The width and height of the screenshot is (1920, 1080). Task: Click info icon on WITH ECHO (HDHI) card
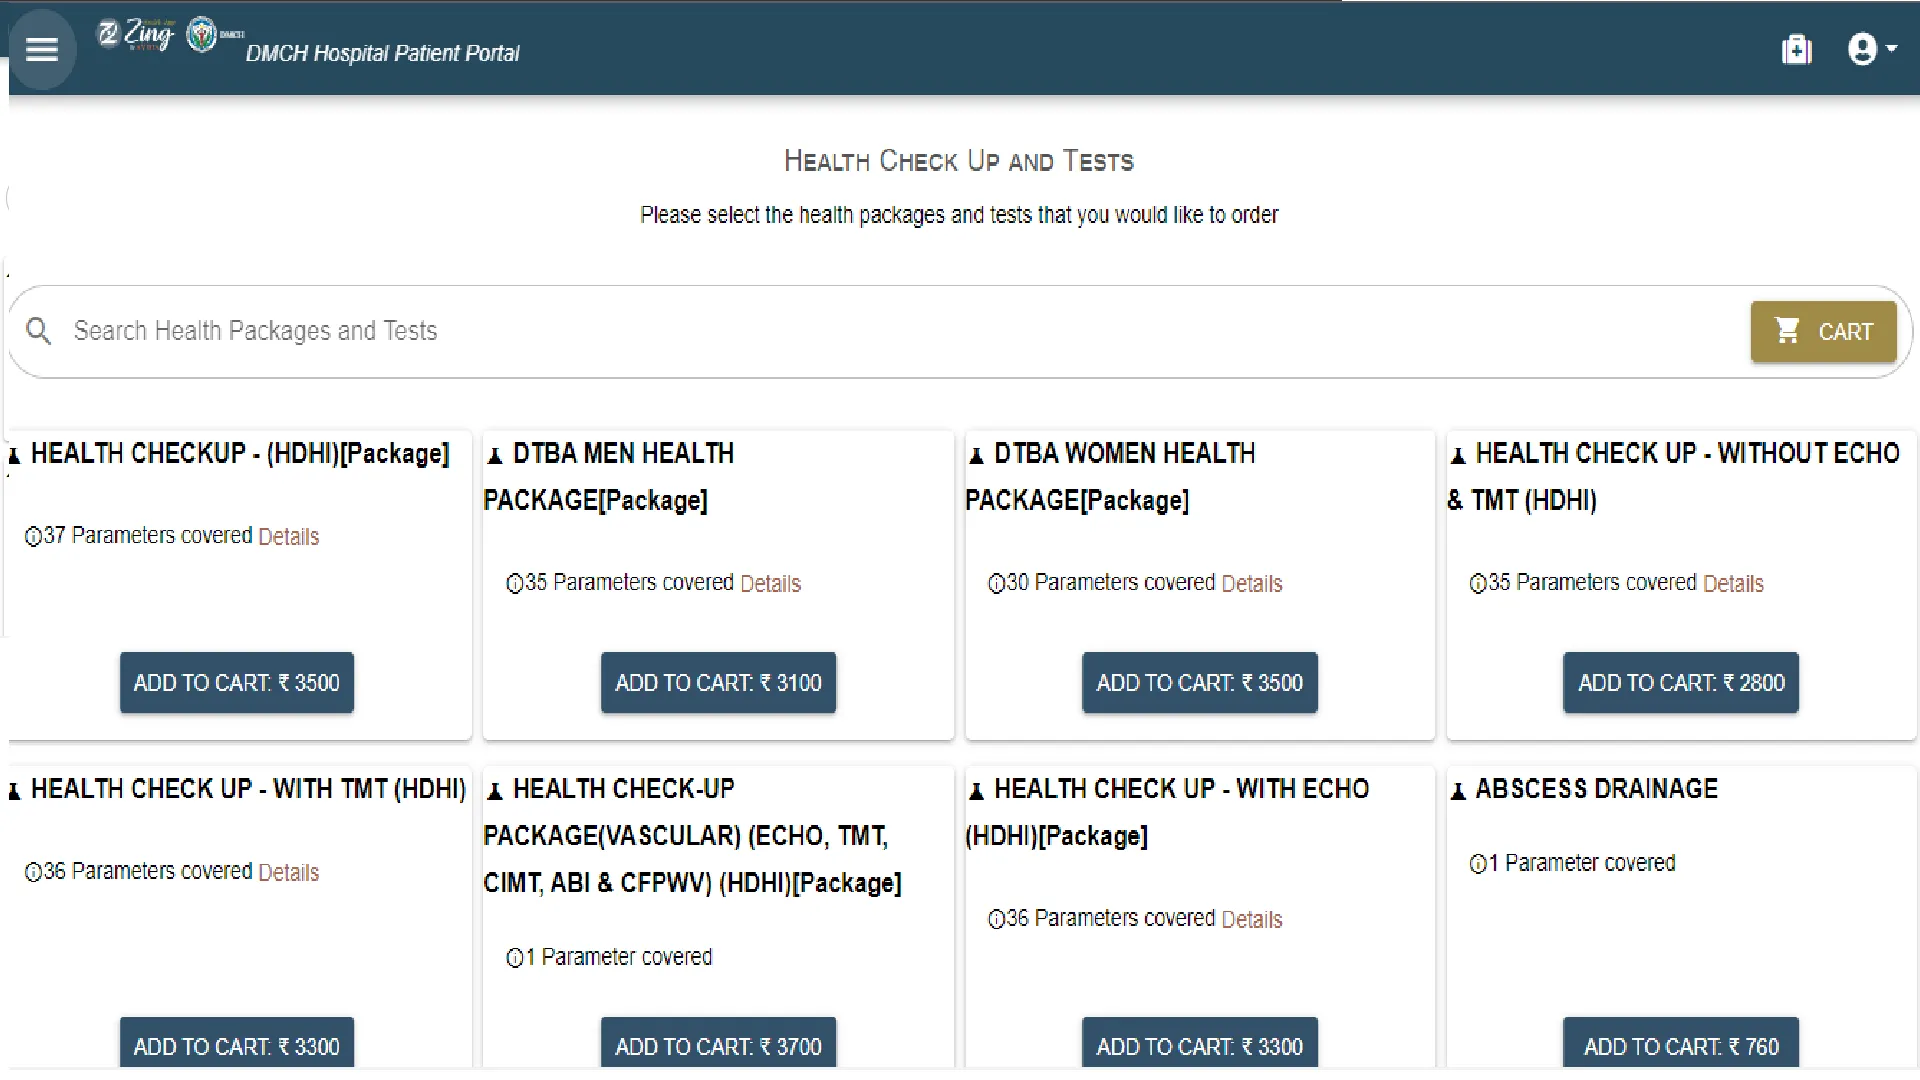[996, 920]
